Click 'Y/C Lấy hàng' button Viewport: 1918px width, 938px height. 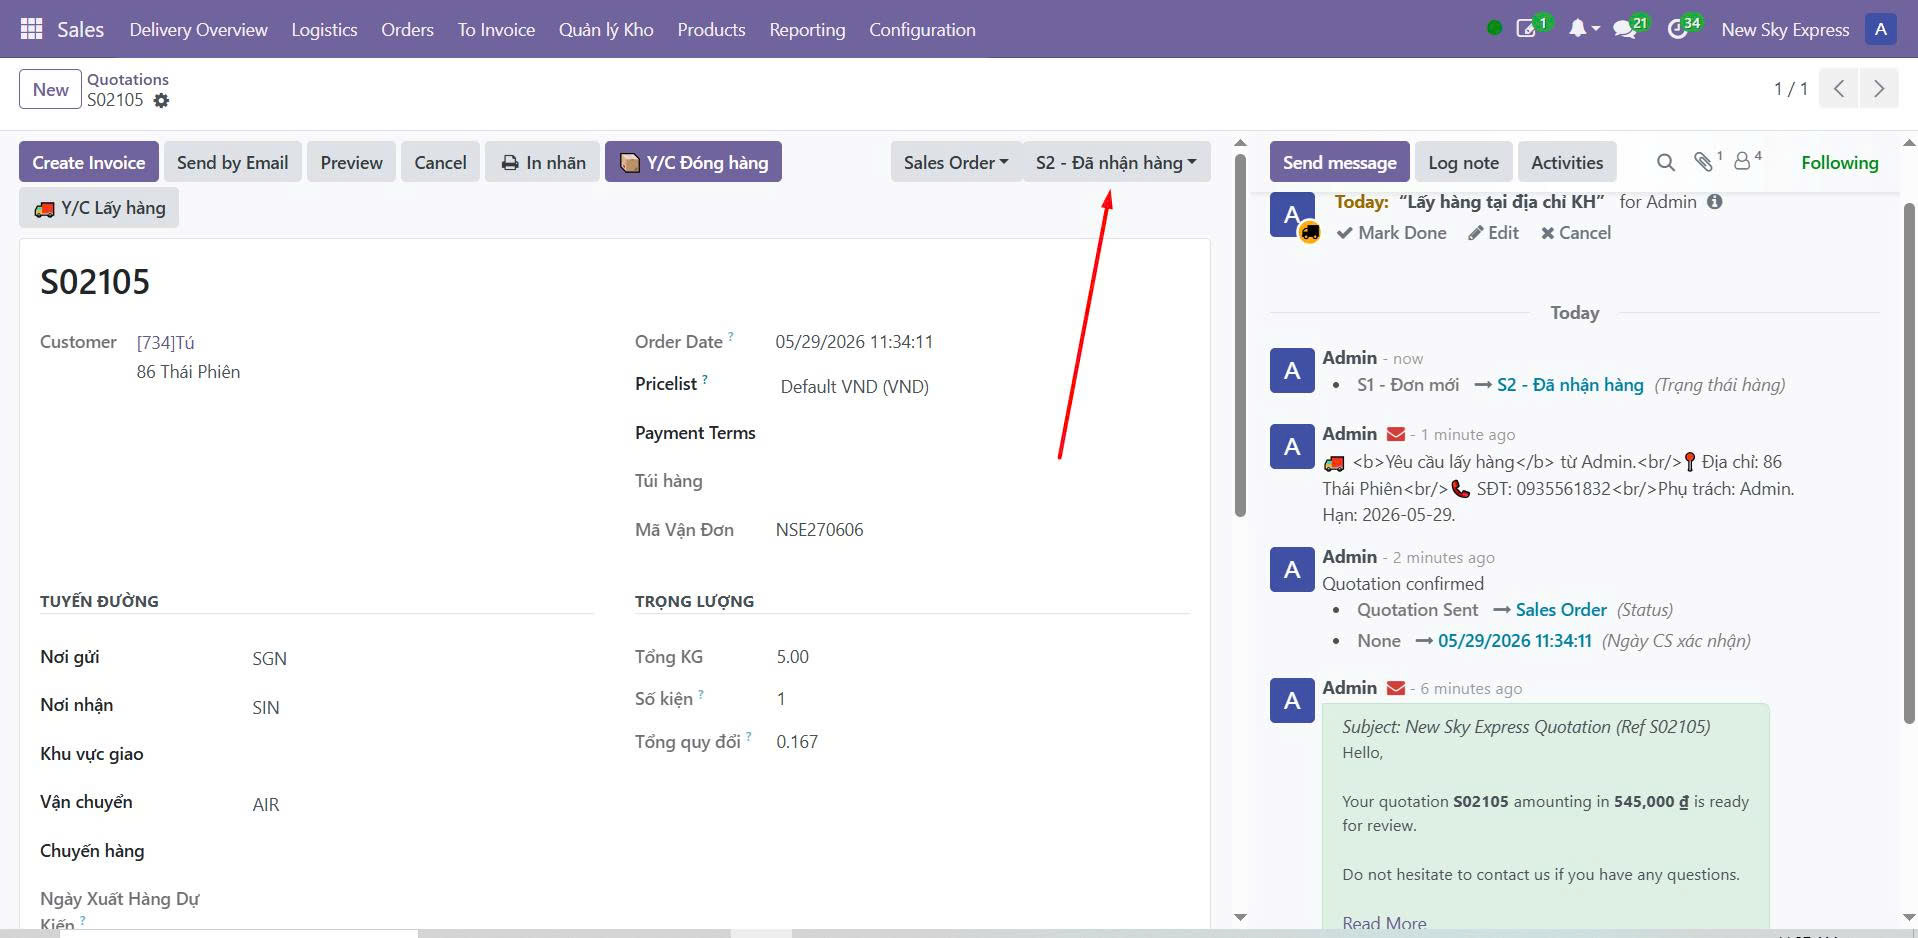pyautogui.click(x=99, y=208)
